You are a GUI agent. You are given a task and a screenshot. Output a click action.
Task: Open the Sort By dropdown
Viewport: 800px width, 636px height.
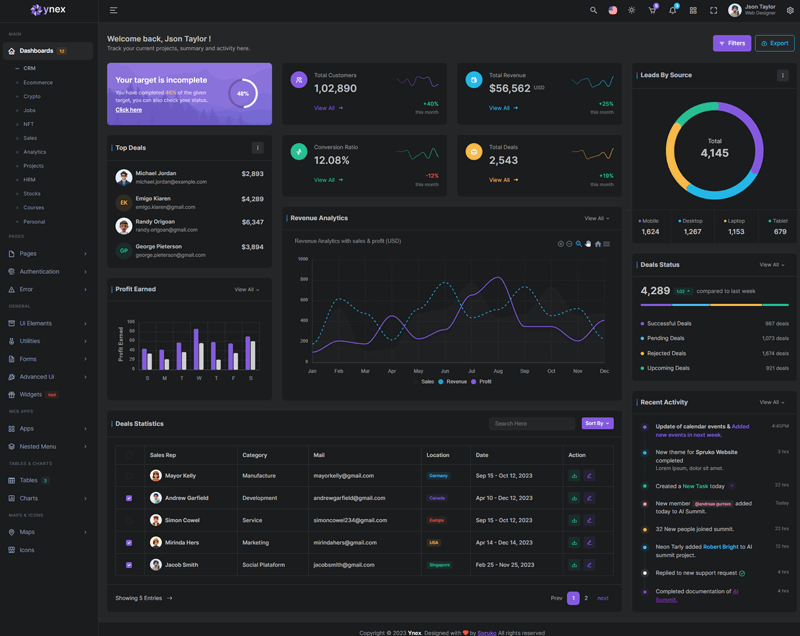[597, 423]
